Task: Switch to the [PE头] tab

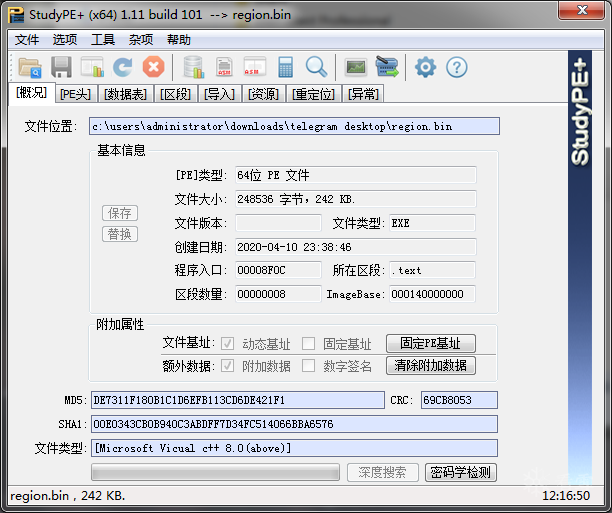Action: [75, 94]
